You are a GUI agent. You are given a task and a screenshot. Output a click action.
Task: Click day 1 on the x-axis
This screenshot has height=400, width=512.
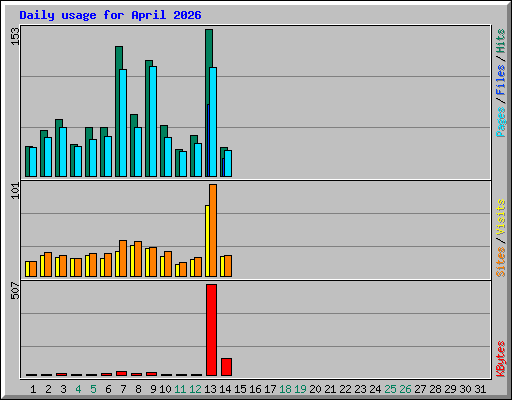pyautogui.click(x=33, y=389)
